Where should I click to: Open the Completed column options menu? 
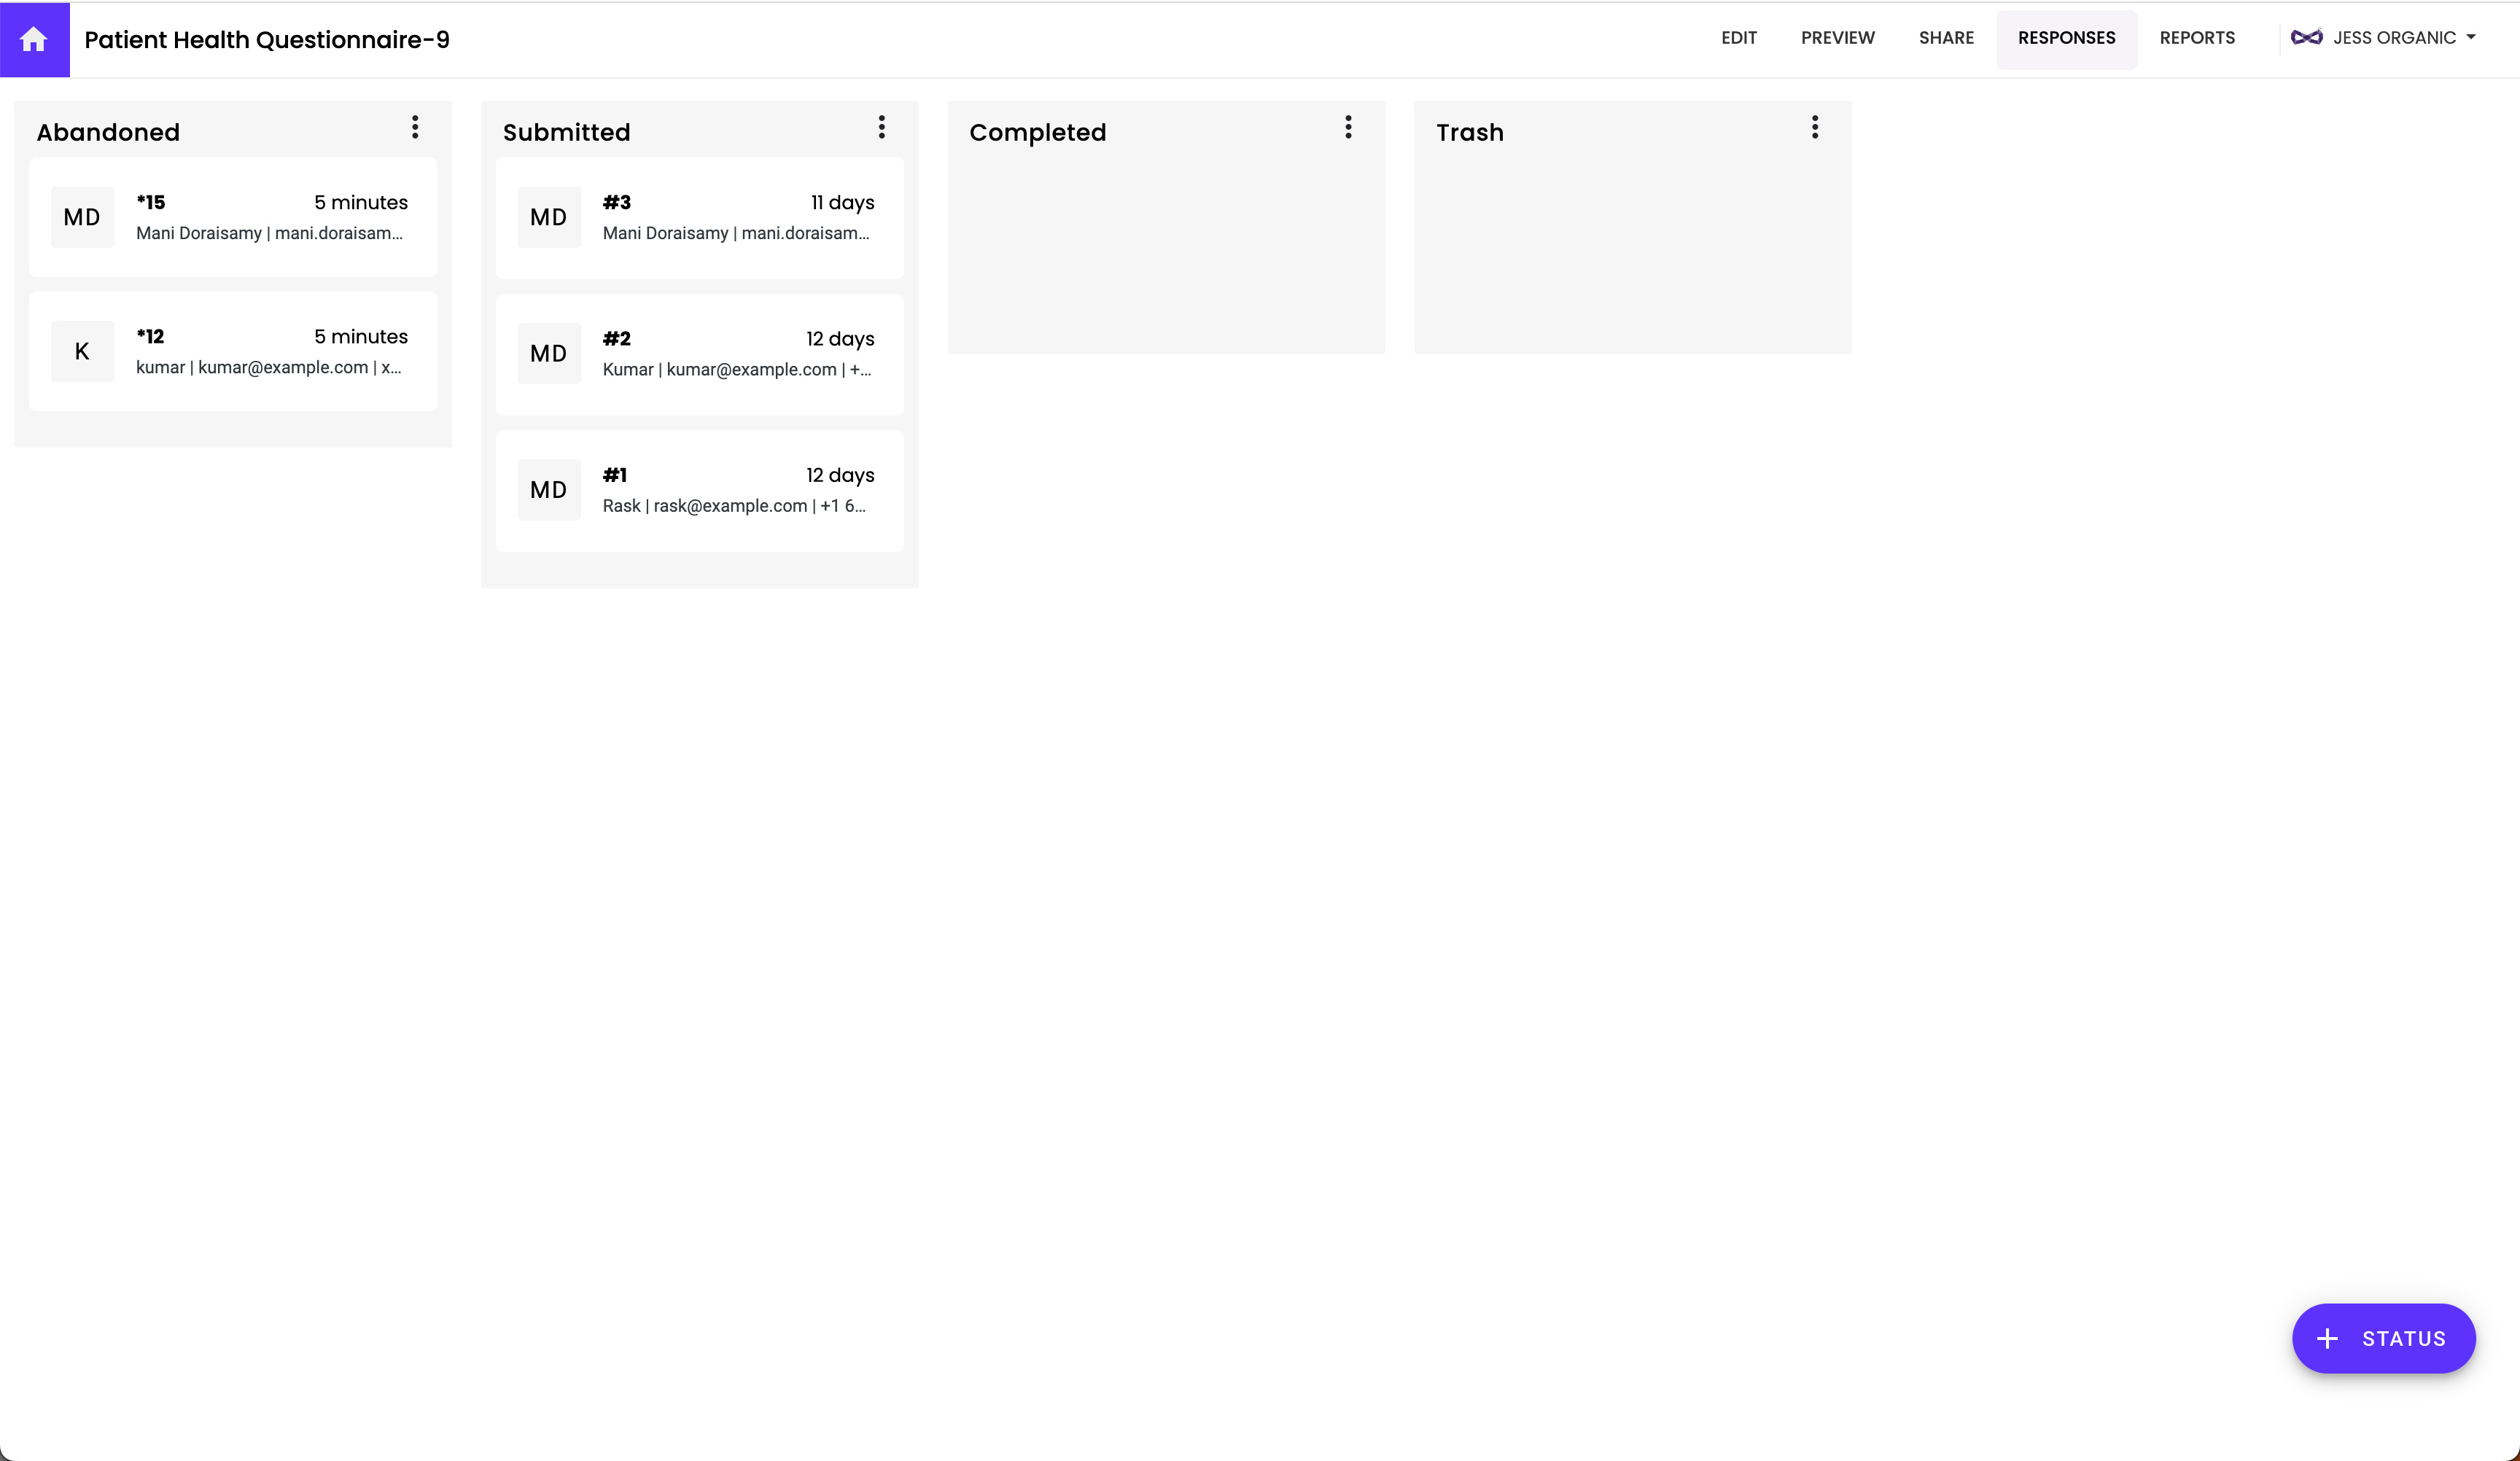coord(1348,127)
